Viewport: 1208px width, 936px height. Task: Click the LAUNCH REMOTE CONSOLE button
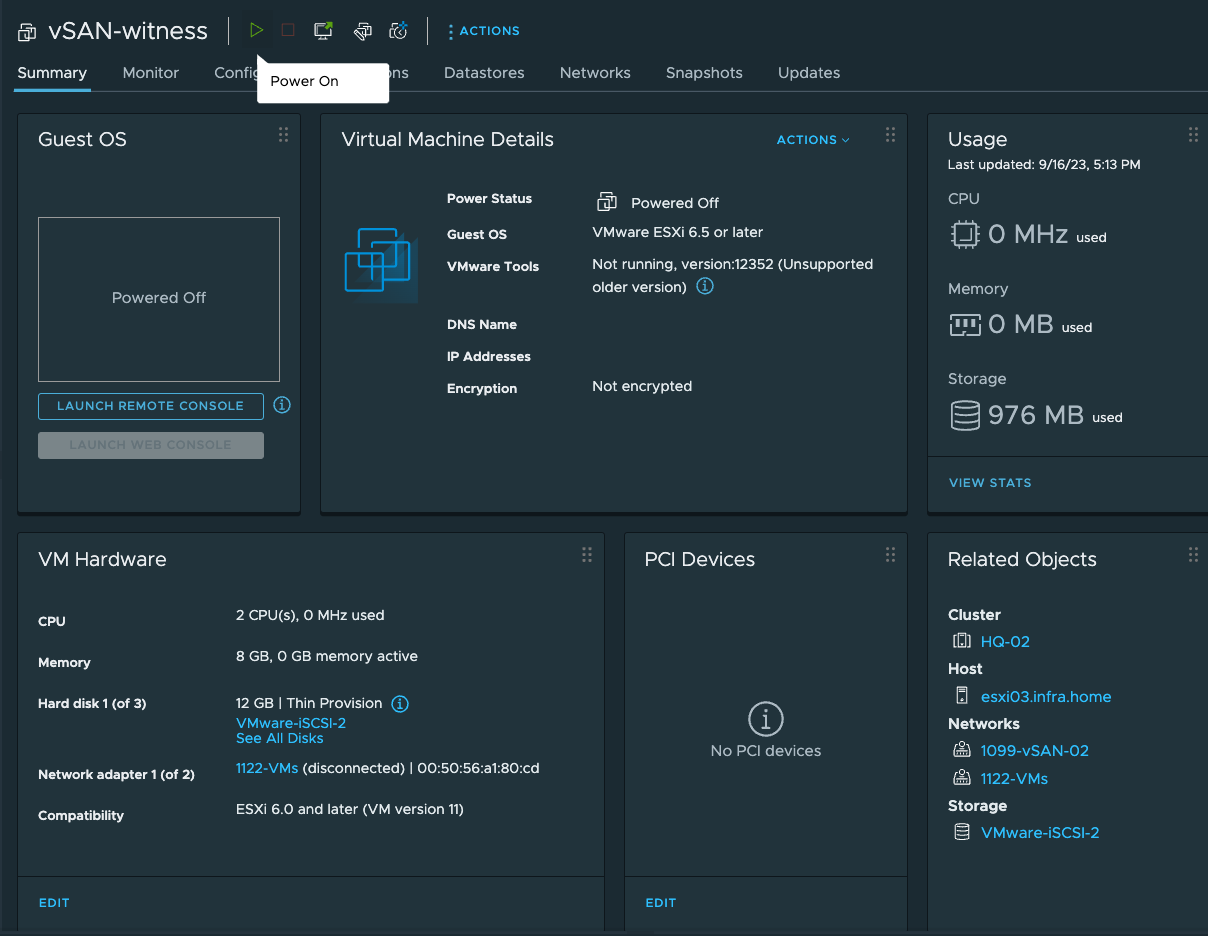[150, 406]
